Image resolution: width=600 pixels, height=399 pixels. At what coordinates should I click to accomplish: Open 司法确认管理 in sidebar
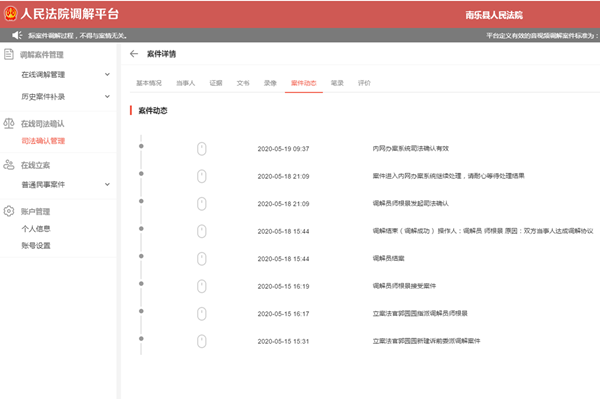43,141
